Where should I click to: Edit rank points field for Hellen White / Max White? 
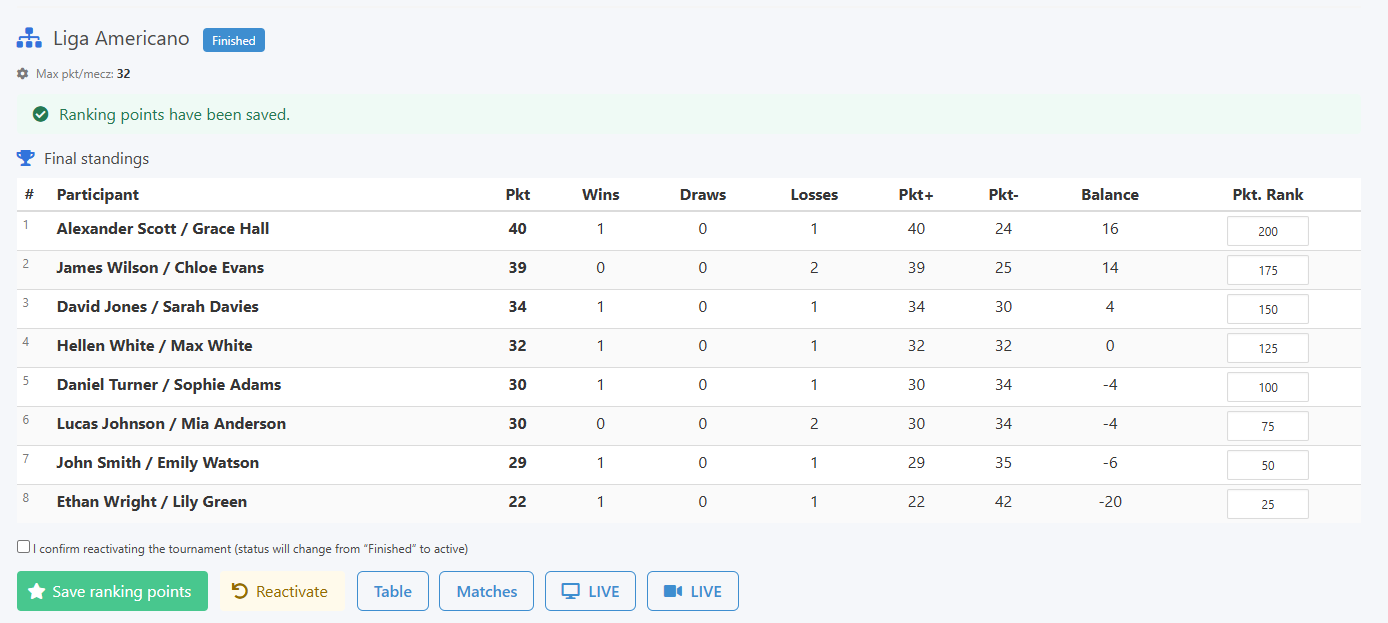[x=1268, y=348]
